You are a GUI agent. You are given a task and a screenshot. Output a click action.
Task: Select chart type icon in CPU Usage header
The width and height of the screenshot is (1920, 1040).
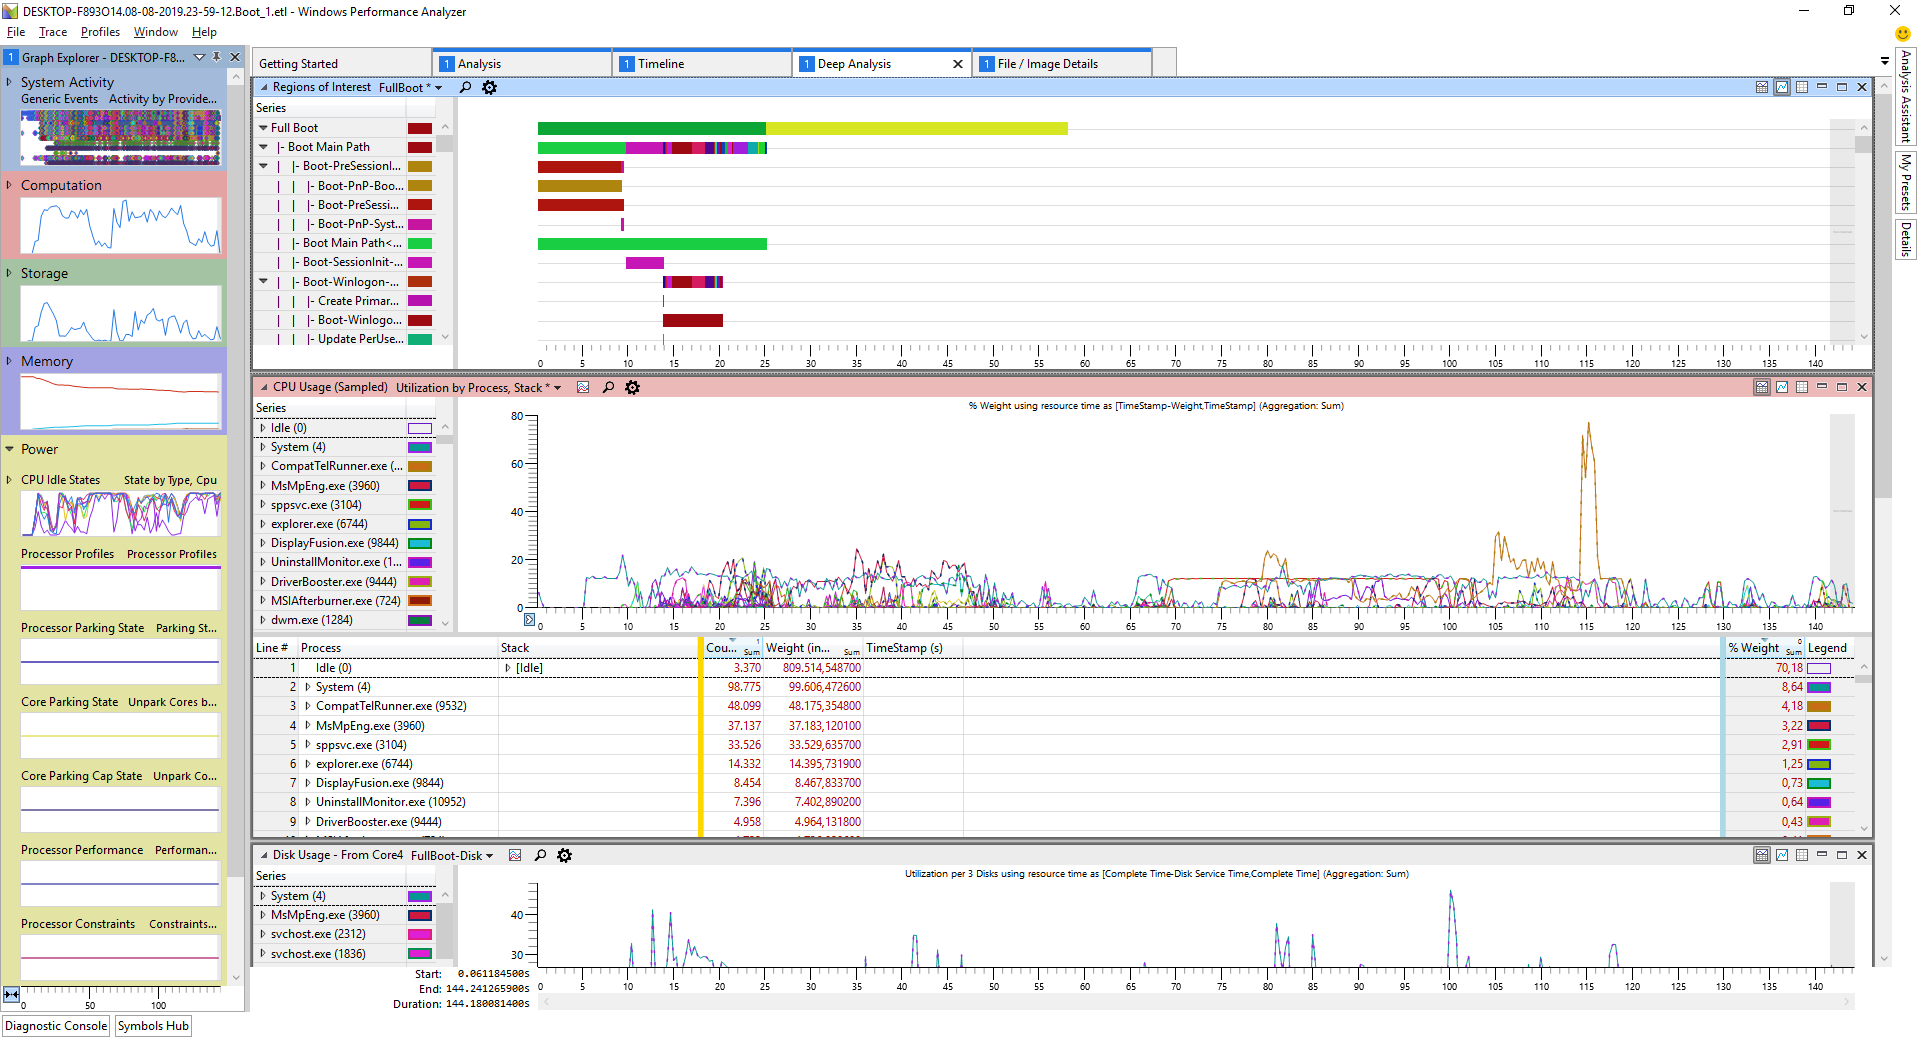click(583, 388)
